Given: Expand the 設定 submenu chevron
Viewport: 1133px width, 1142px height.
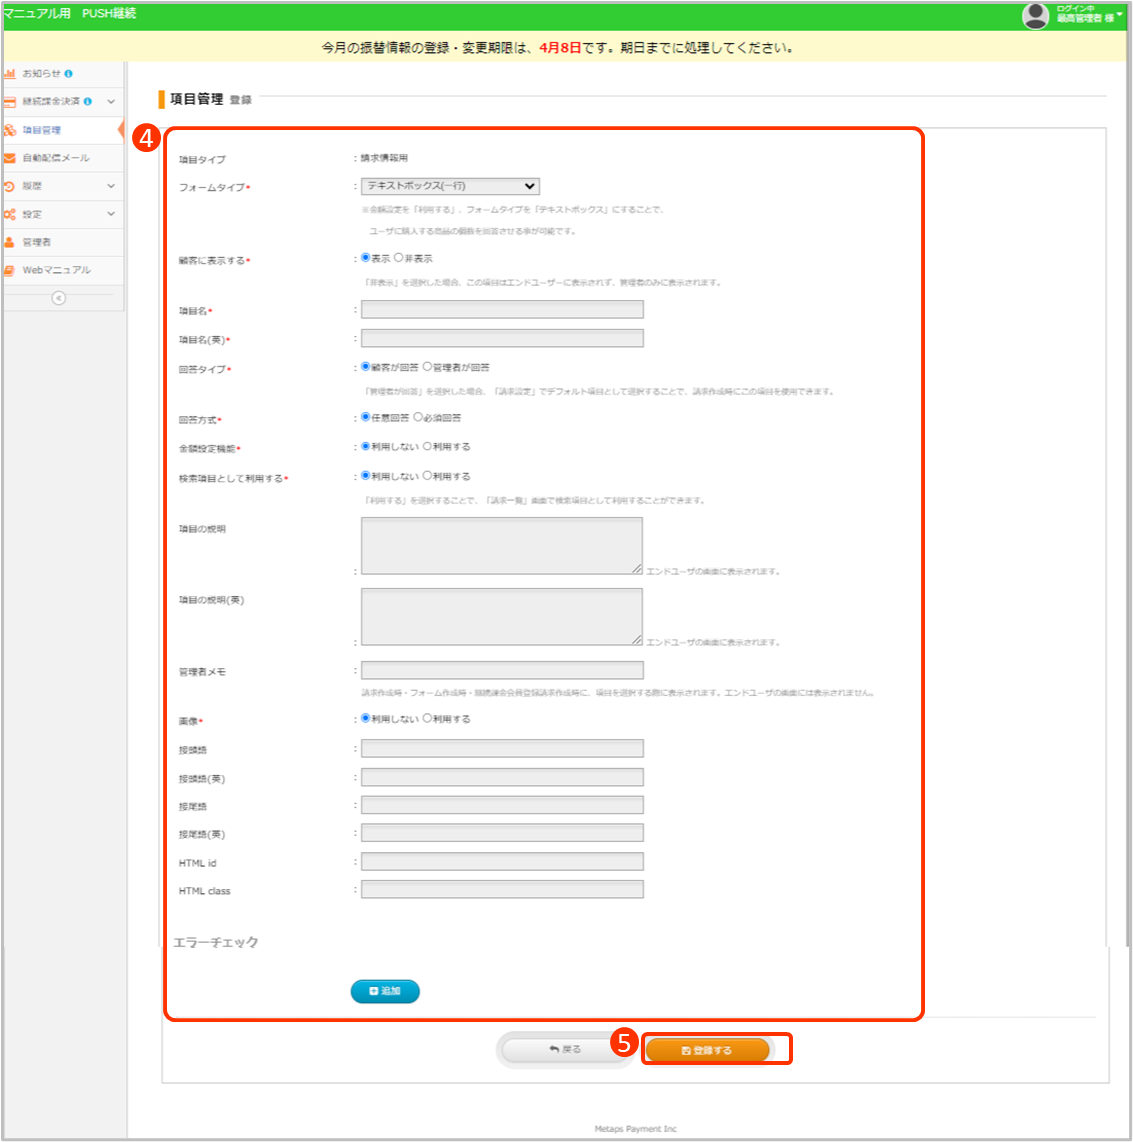Looking at the screenshot, I should [111, 214].
